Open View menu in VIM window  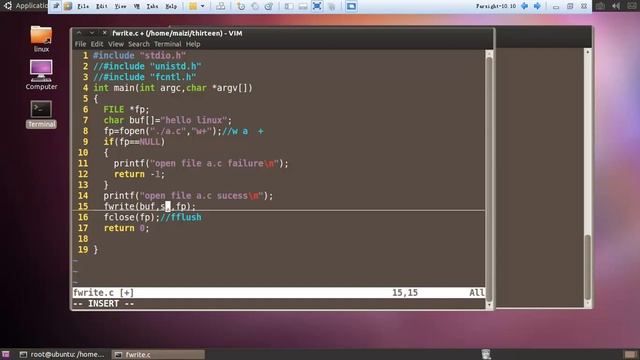coord(116,44)
